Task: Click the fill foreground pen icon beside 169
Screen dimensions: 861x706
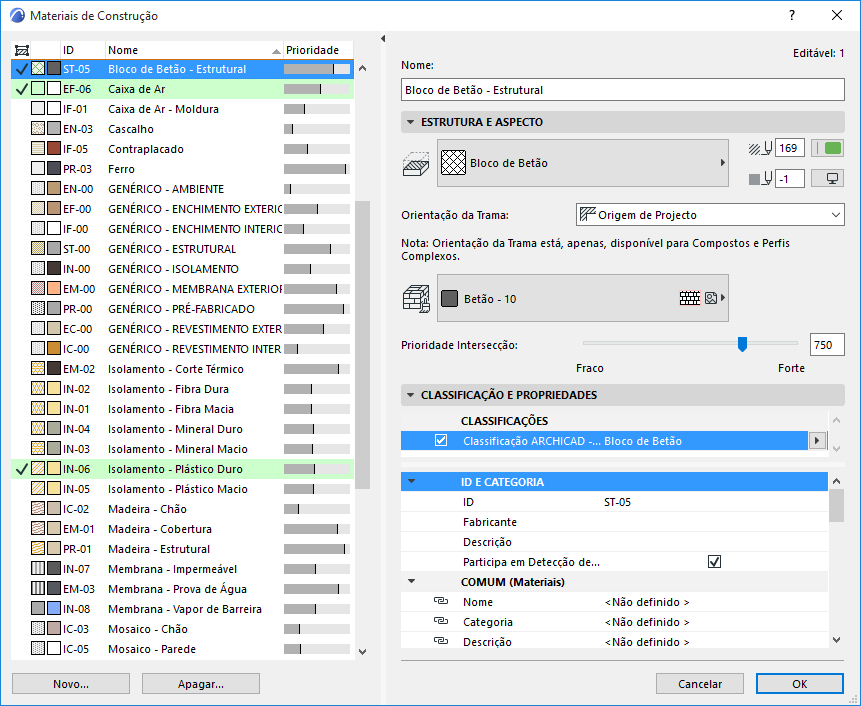Action: click(760, 148)
